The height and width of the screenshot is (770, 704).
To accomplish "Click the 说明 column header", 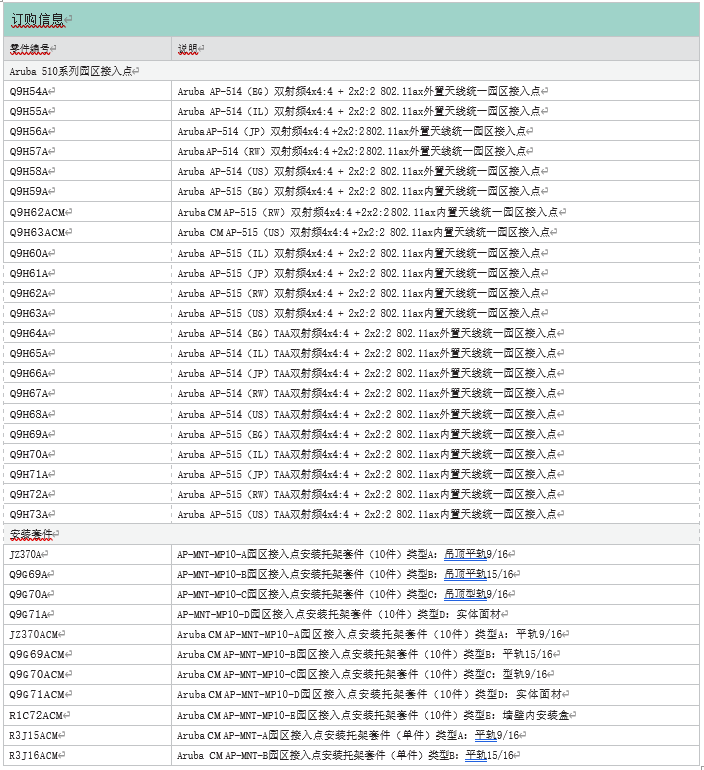I will pyautogui.click(x=188, y=49).
